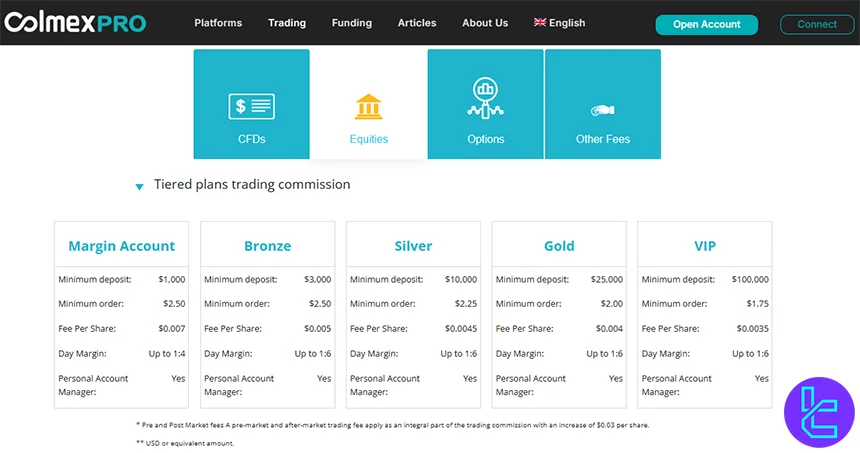
Task: Click the Silver plan title
Action: (414, 246)
